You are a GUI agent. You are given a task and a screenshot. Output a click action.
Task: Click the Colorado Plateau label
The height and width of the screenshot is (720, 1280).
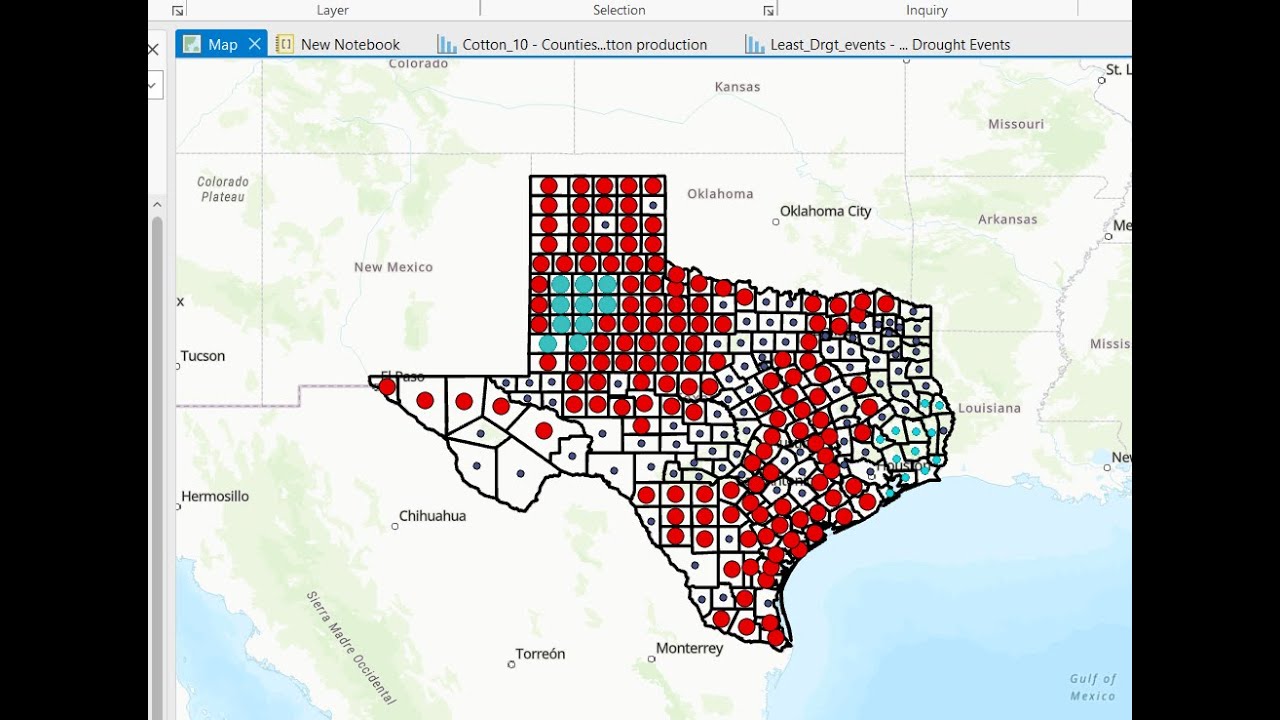pyautogui.click(x=222, y=189)
